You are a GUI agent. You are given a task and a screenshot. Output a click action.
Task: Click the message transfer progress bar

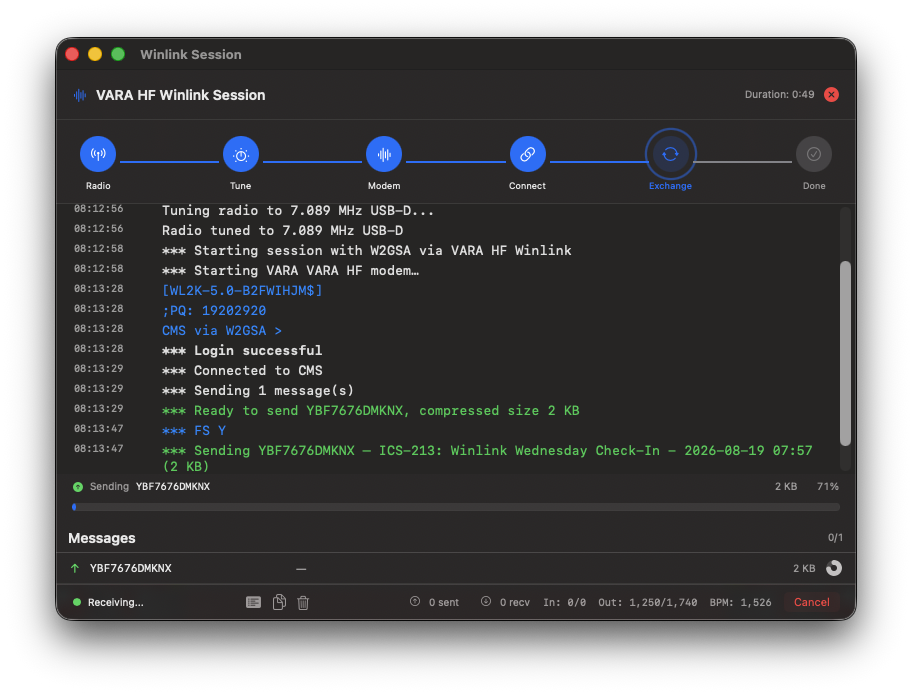coord(456,507)
